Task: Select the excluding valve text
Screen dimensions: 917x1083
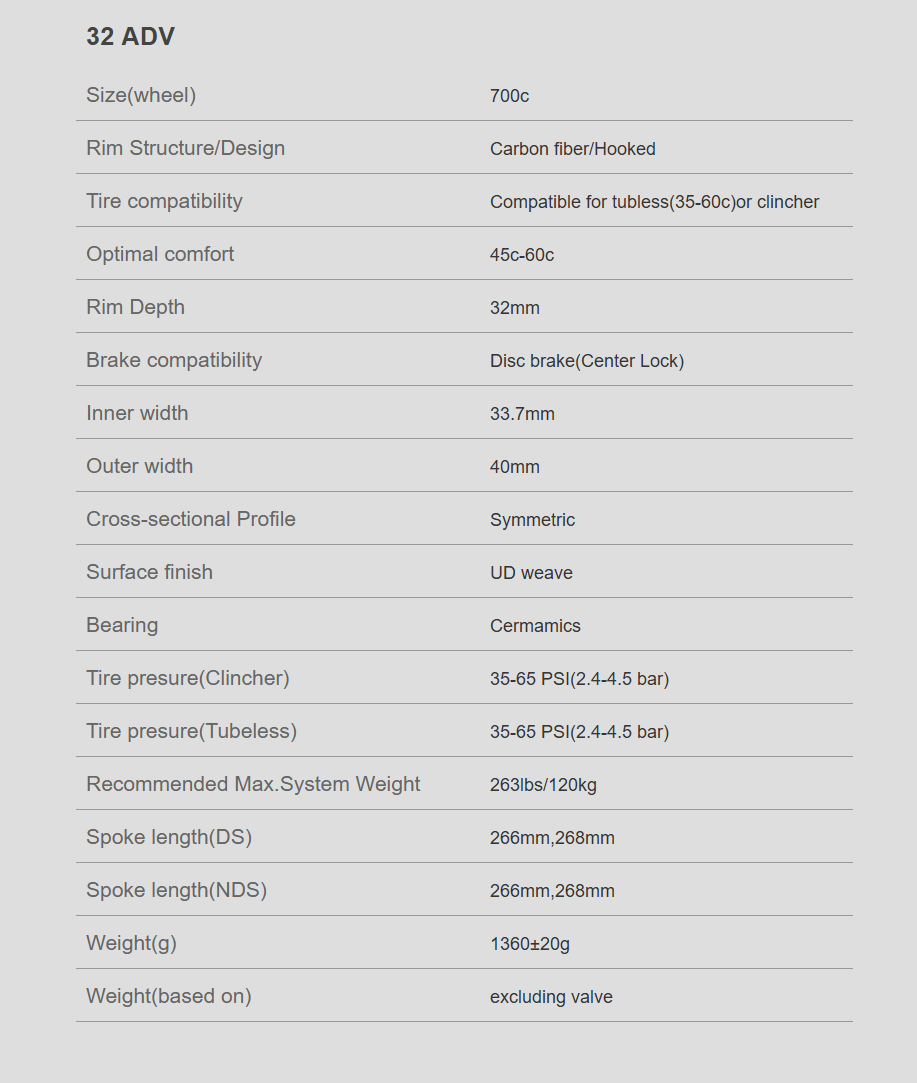Action: (x=551, y=997)
